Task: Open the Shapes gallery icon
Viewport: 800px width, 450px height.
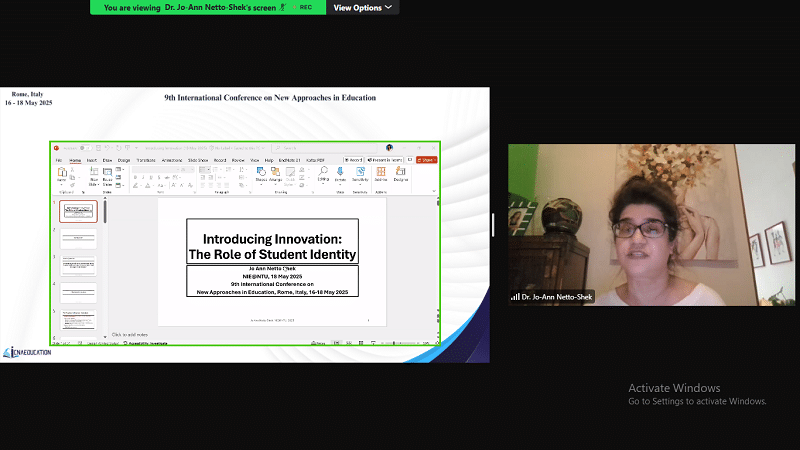Action: click(x=262, y=175)
